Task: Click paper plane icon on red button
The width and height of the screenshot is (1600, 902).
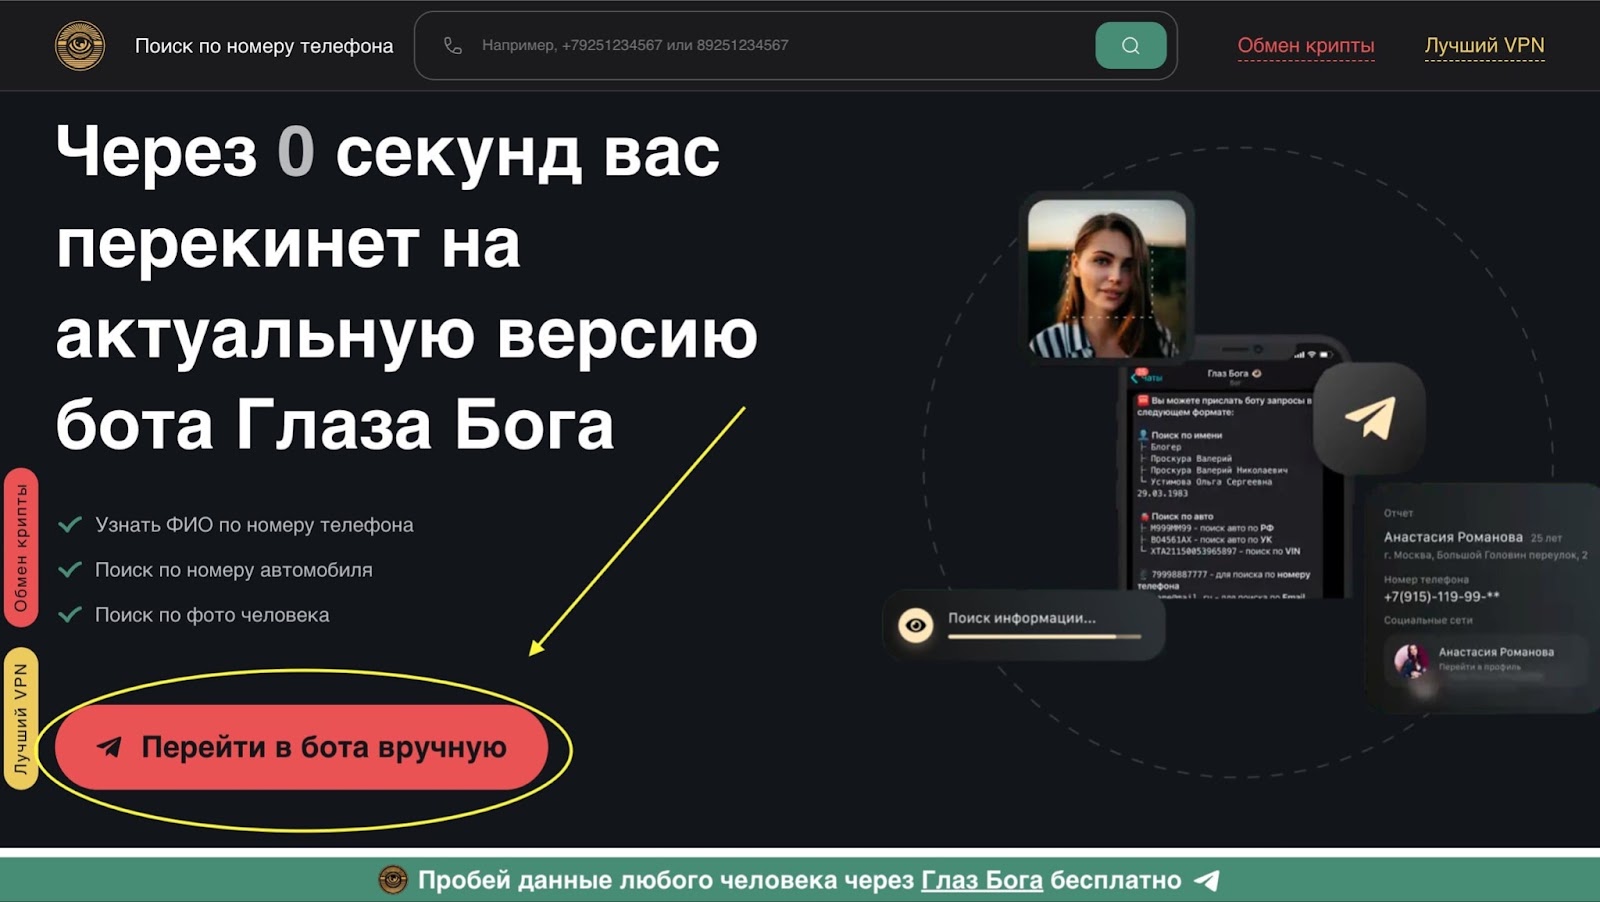Action: tap(109, 747)
